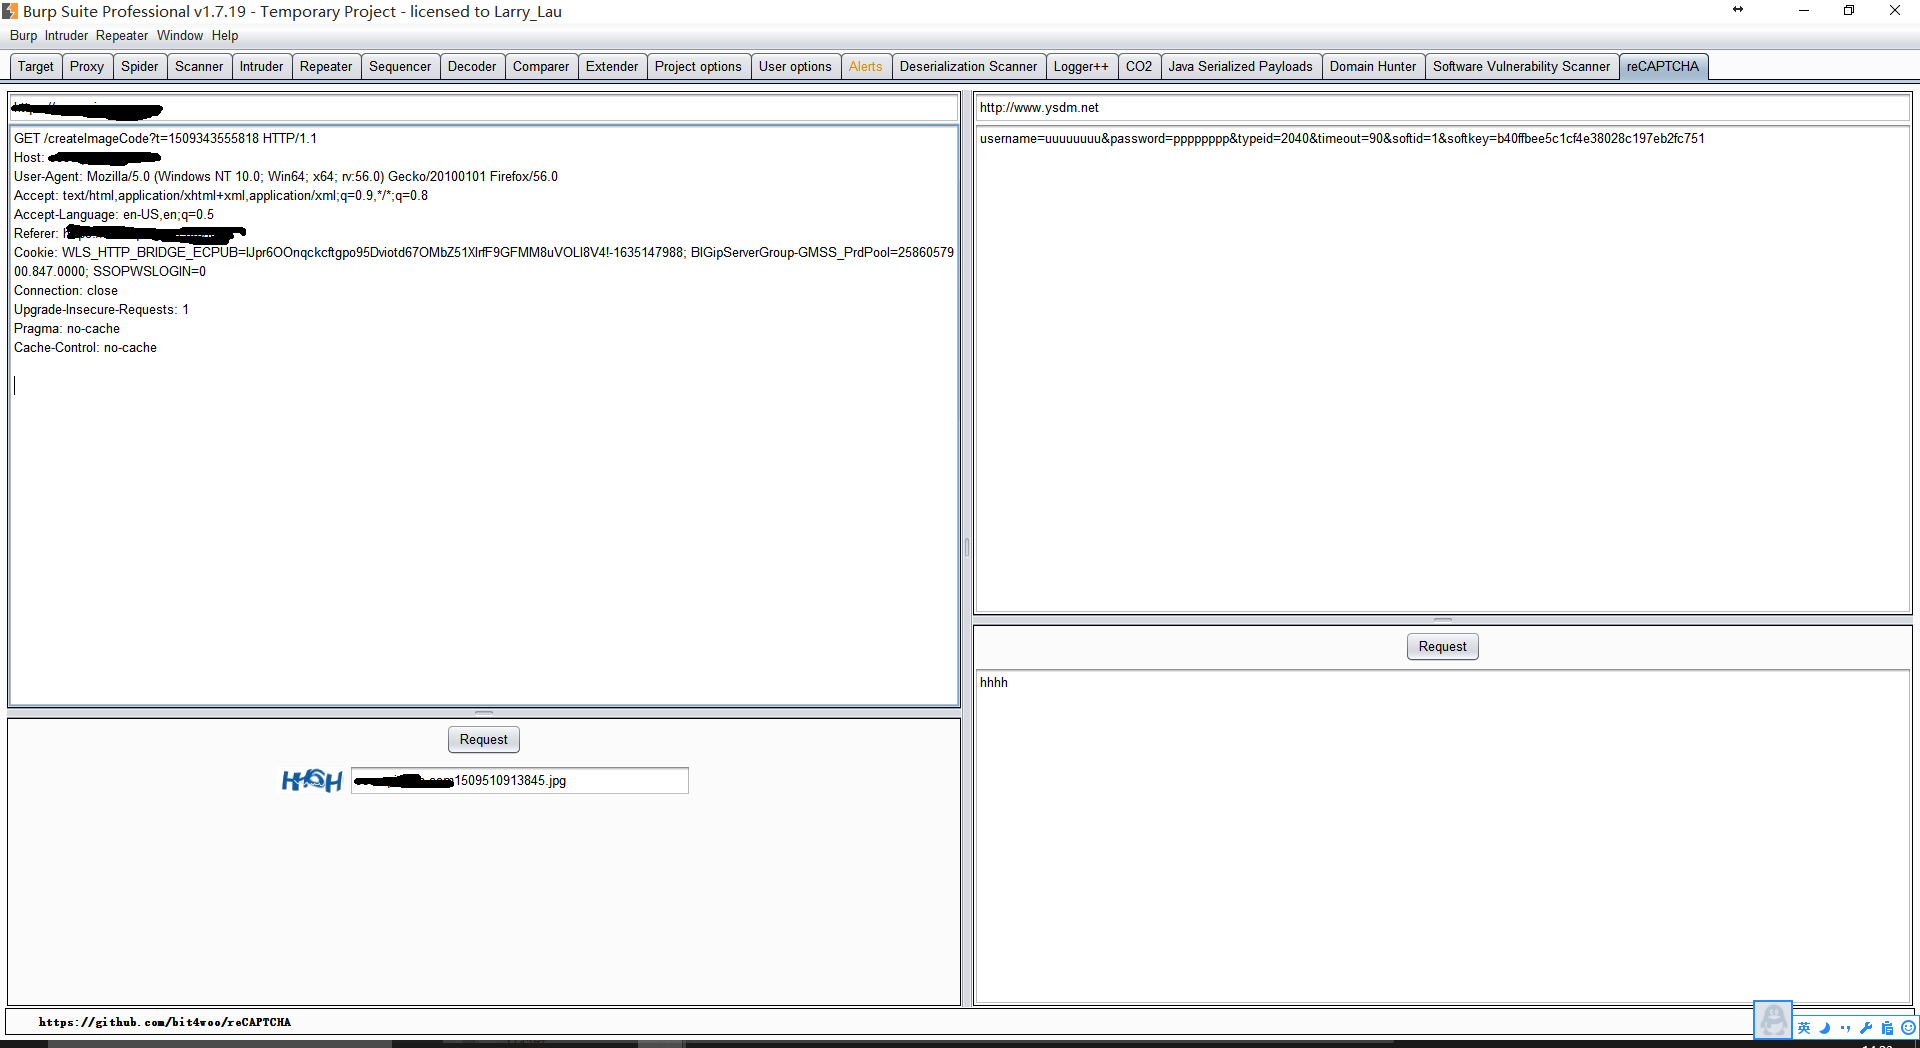Open the Window menu

pyautogui.click(x=180, y=35)
